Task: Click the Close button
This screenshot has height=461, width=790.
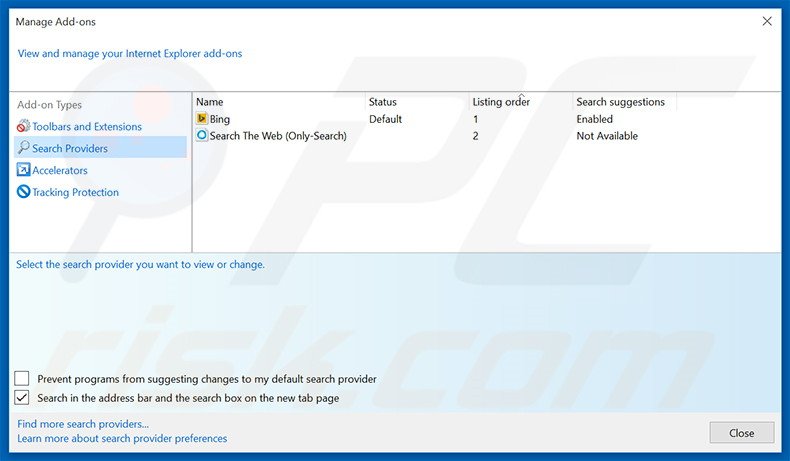Action: (x=742, y=433)
